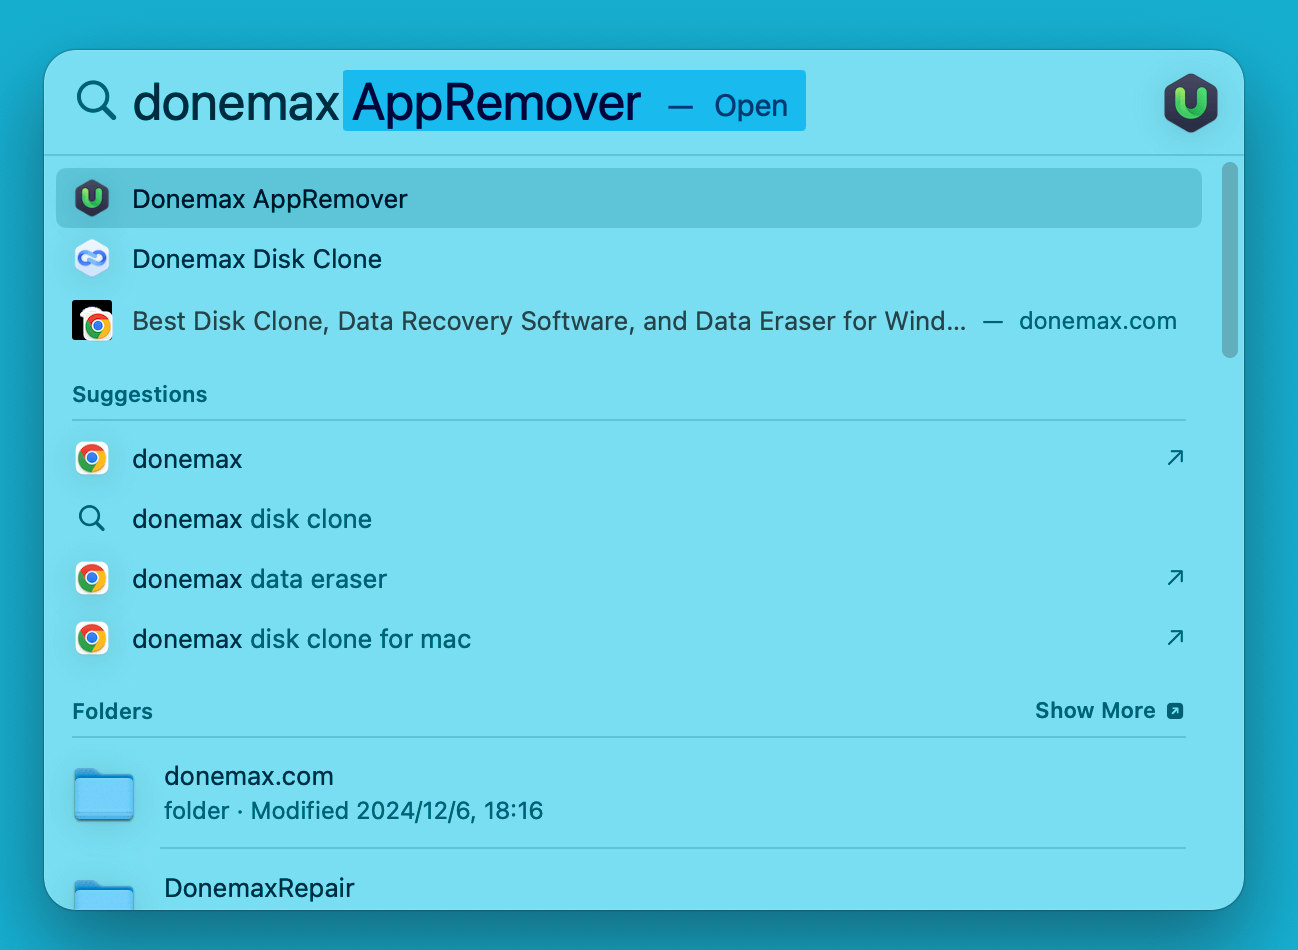Screen dimensions: 1298x950
Task: Click the search icon beside donemax disk clone
Action: pos(92,518)
